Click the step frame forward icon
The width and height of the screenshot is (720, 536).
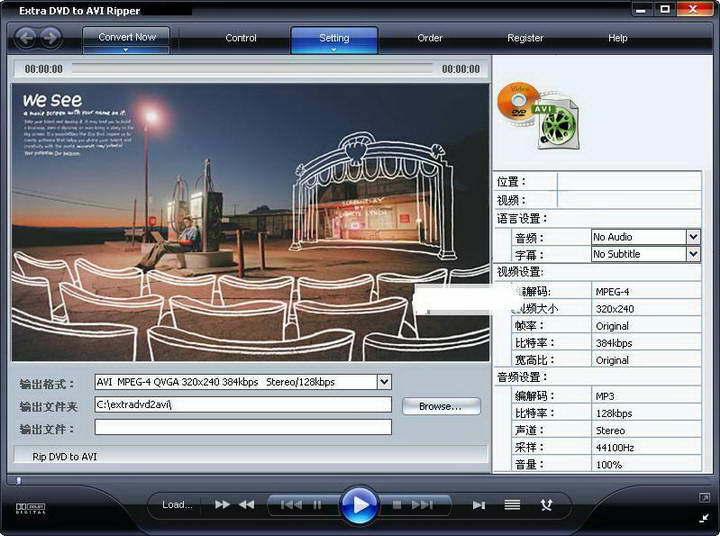479,505
